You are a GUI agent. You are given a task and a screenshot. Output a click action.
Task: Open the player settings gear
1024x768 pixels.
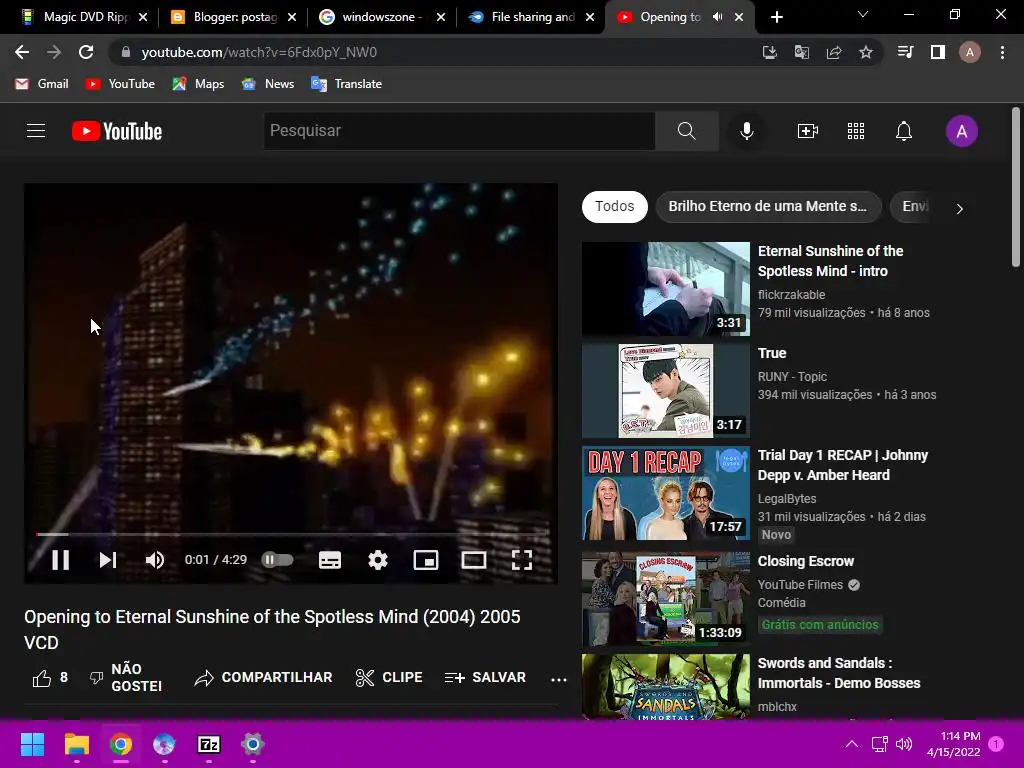tap(378, 560)
